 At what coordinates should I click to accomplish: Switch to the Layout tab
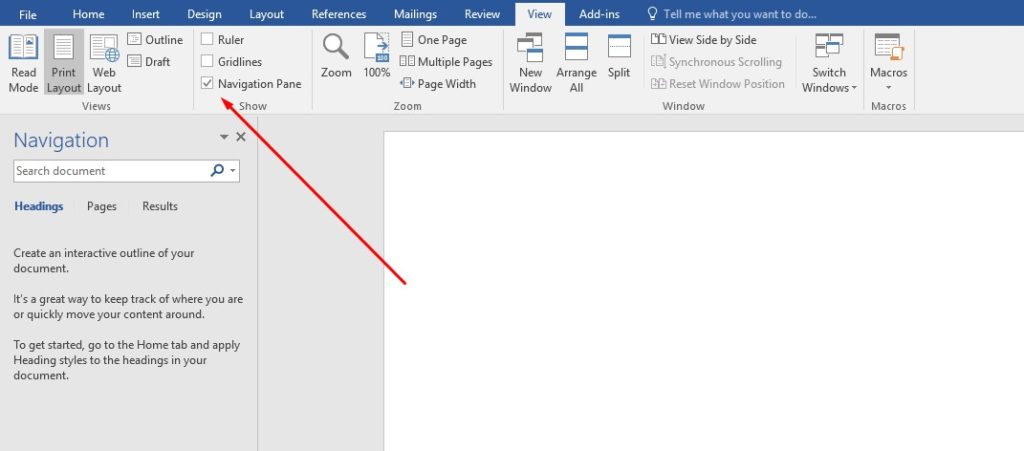[x=266, y=14]
